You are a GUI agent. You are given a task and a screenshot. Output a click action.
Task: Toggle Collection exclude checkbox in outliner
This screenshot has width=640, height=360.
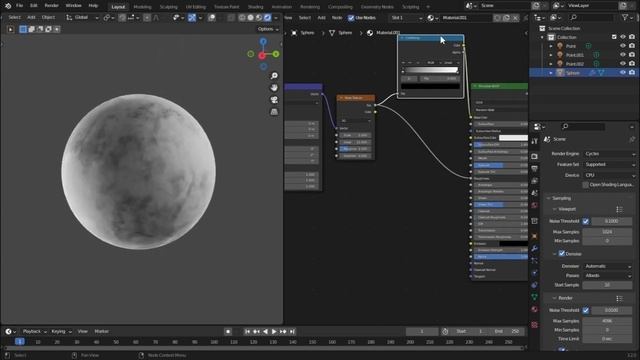614,37
